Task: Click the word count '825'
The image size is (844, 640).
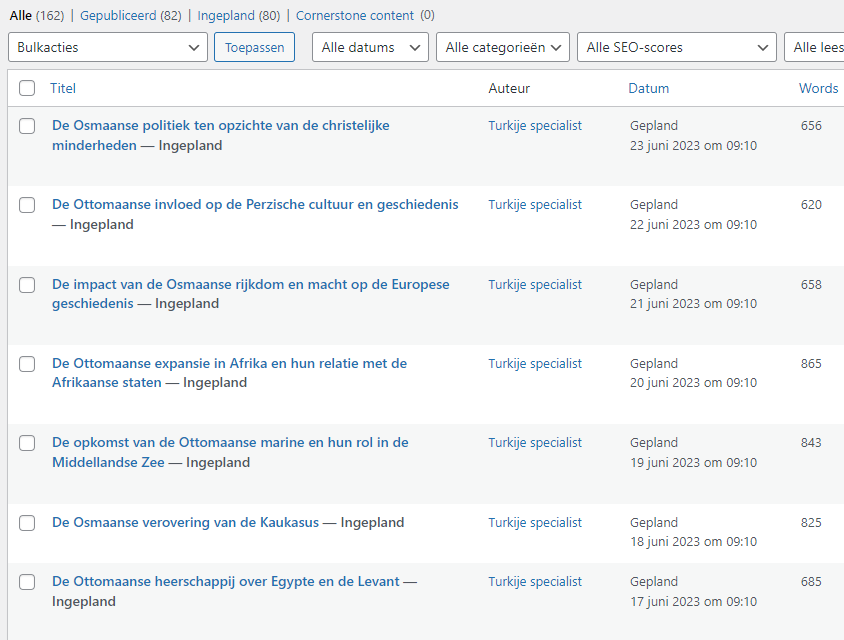Action: pyautogui.click(x=811, y=522)
